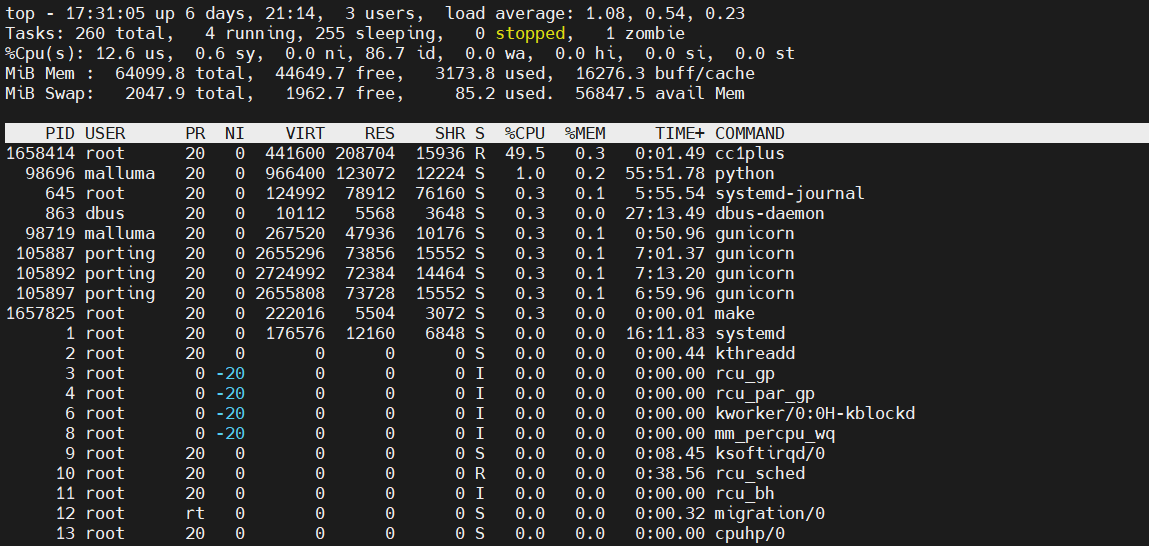1149x546 pixels.
Task: Click the MiB Swap summary line
Action: tap(375, 94)
